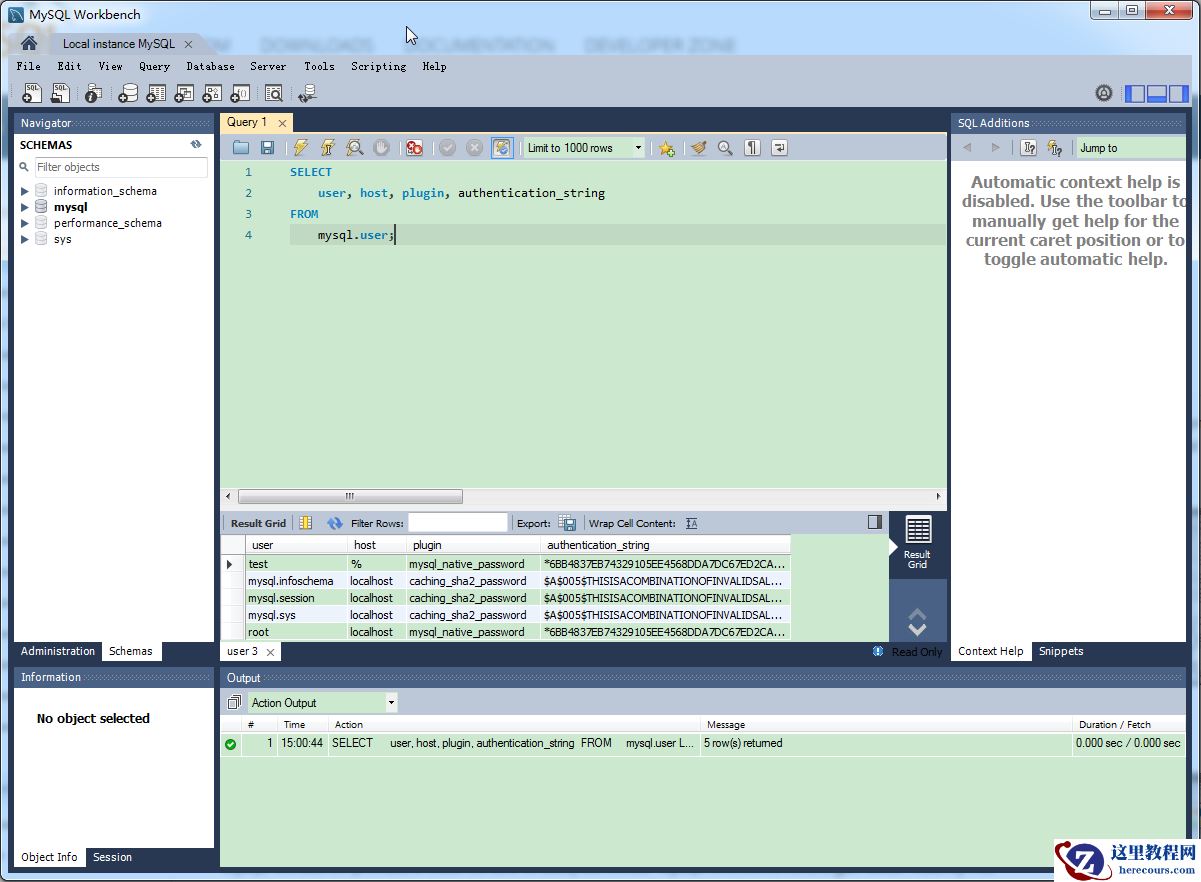The height and width of the screenshot is (882, 1201).
Task: Rollback transaction X icon
Action: tap(474, 148)
